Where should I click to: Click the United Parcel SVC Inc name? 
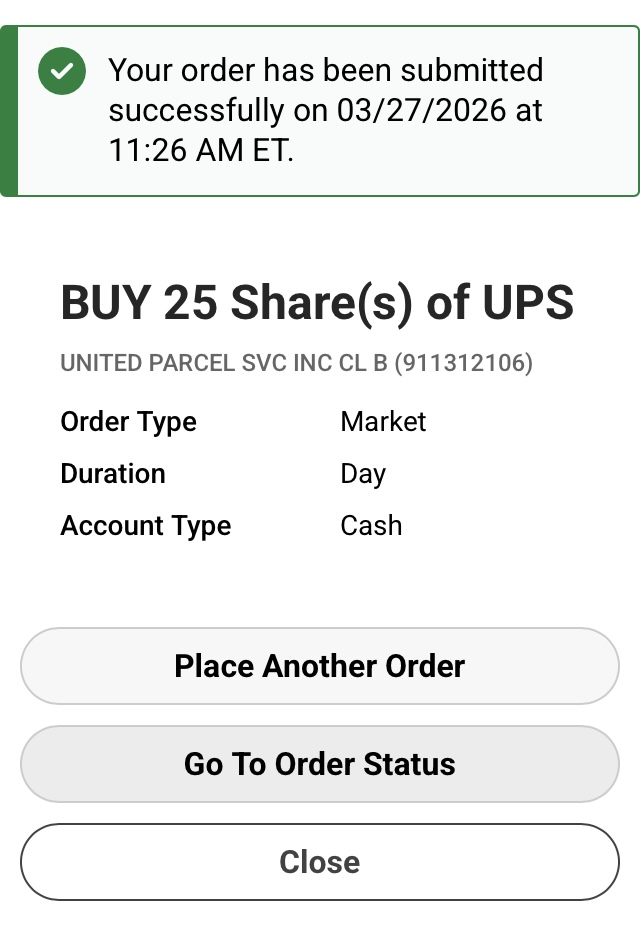[224, 363]
